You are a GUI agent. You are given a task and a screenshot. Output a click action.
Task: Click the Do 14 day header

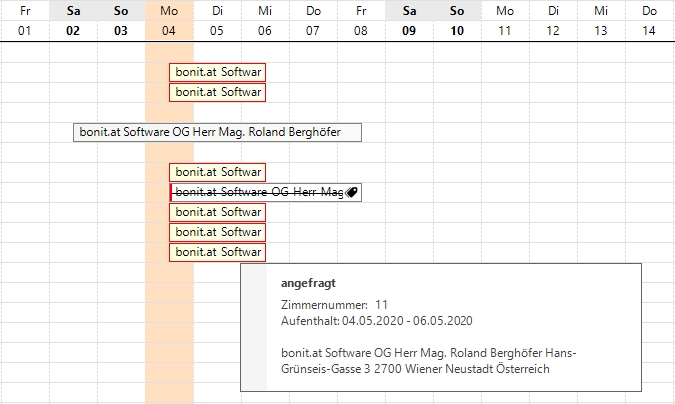650,20
